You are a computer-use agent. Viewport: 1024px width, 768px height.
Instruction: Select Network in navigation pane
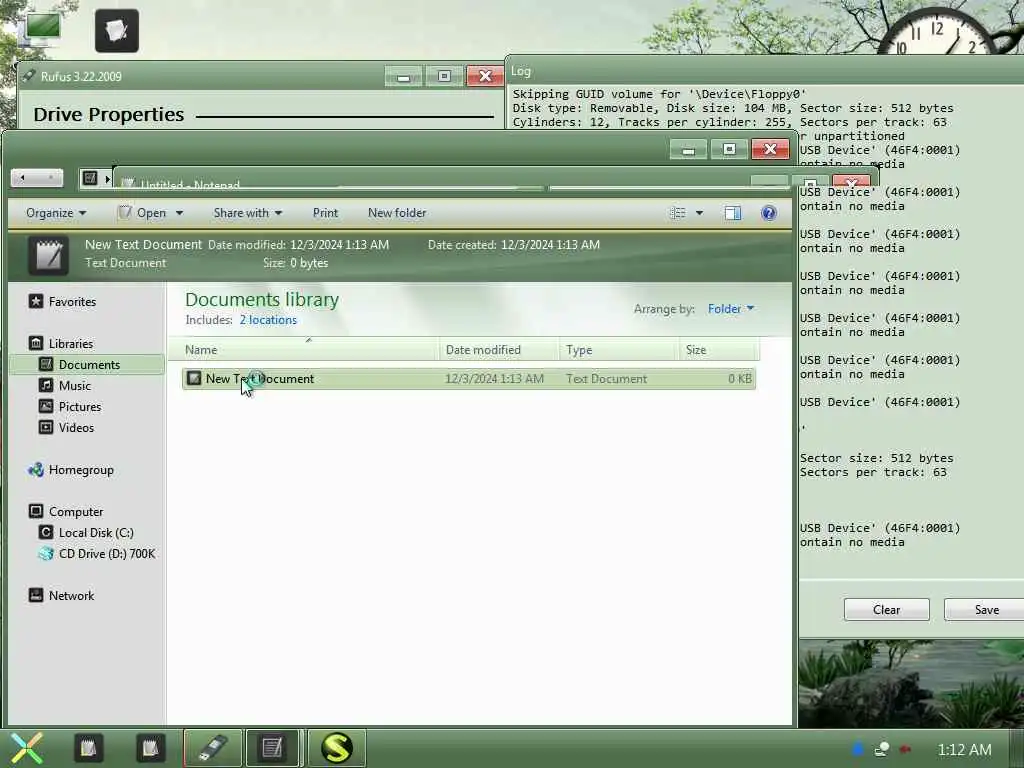[x=71, y=596]
